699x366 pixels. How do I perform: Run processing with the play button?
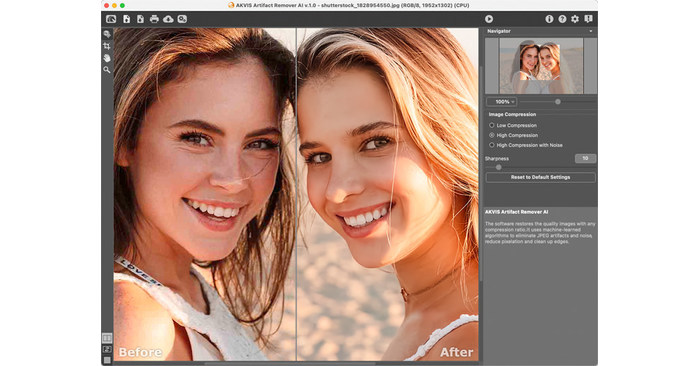click(489, 19)
